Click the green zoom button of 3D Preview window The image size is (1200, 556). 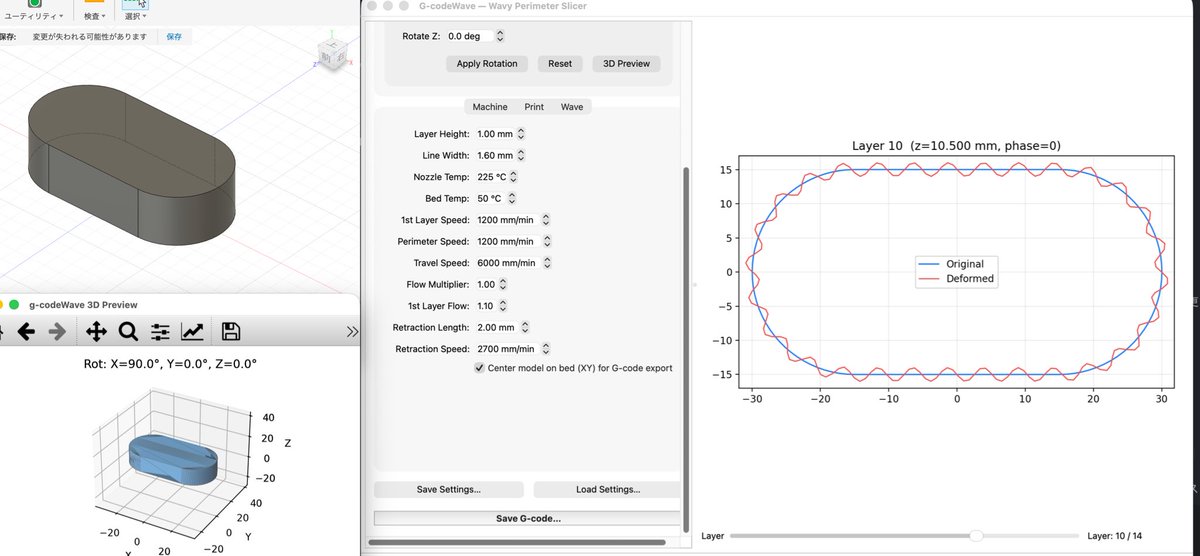[15, 304]
